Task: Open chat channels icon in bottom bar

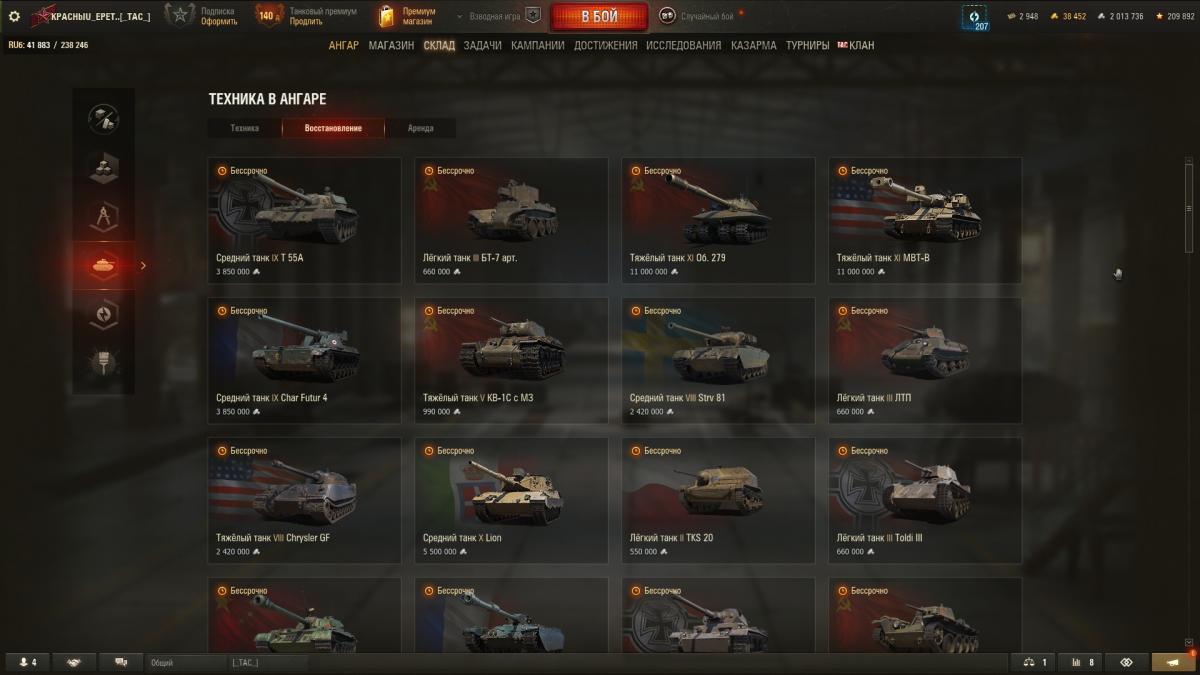Action: pyautogui.click(x=121, y=662)
